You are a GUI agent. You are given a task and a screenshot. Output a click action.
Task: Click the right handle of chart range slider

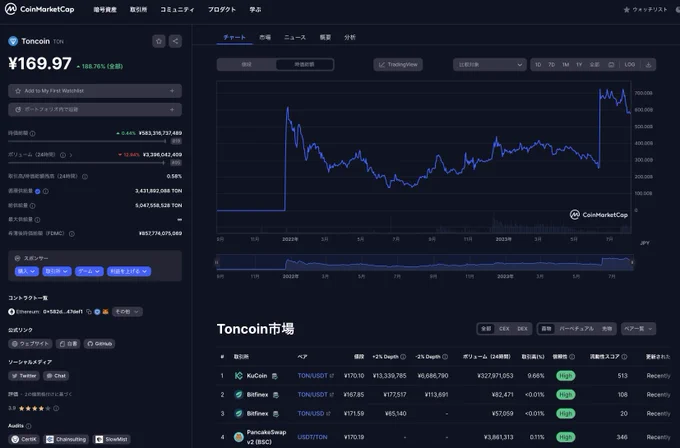click(632, 262)
